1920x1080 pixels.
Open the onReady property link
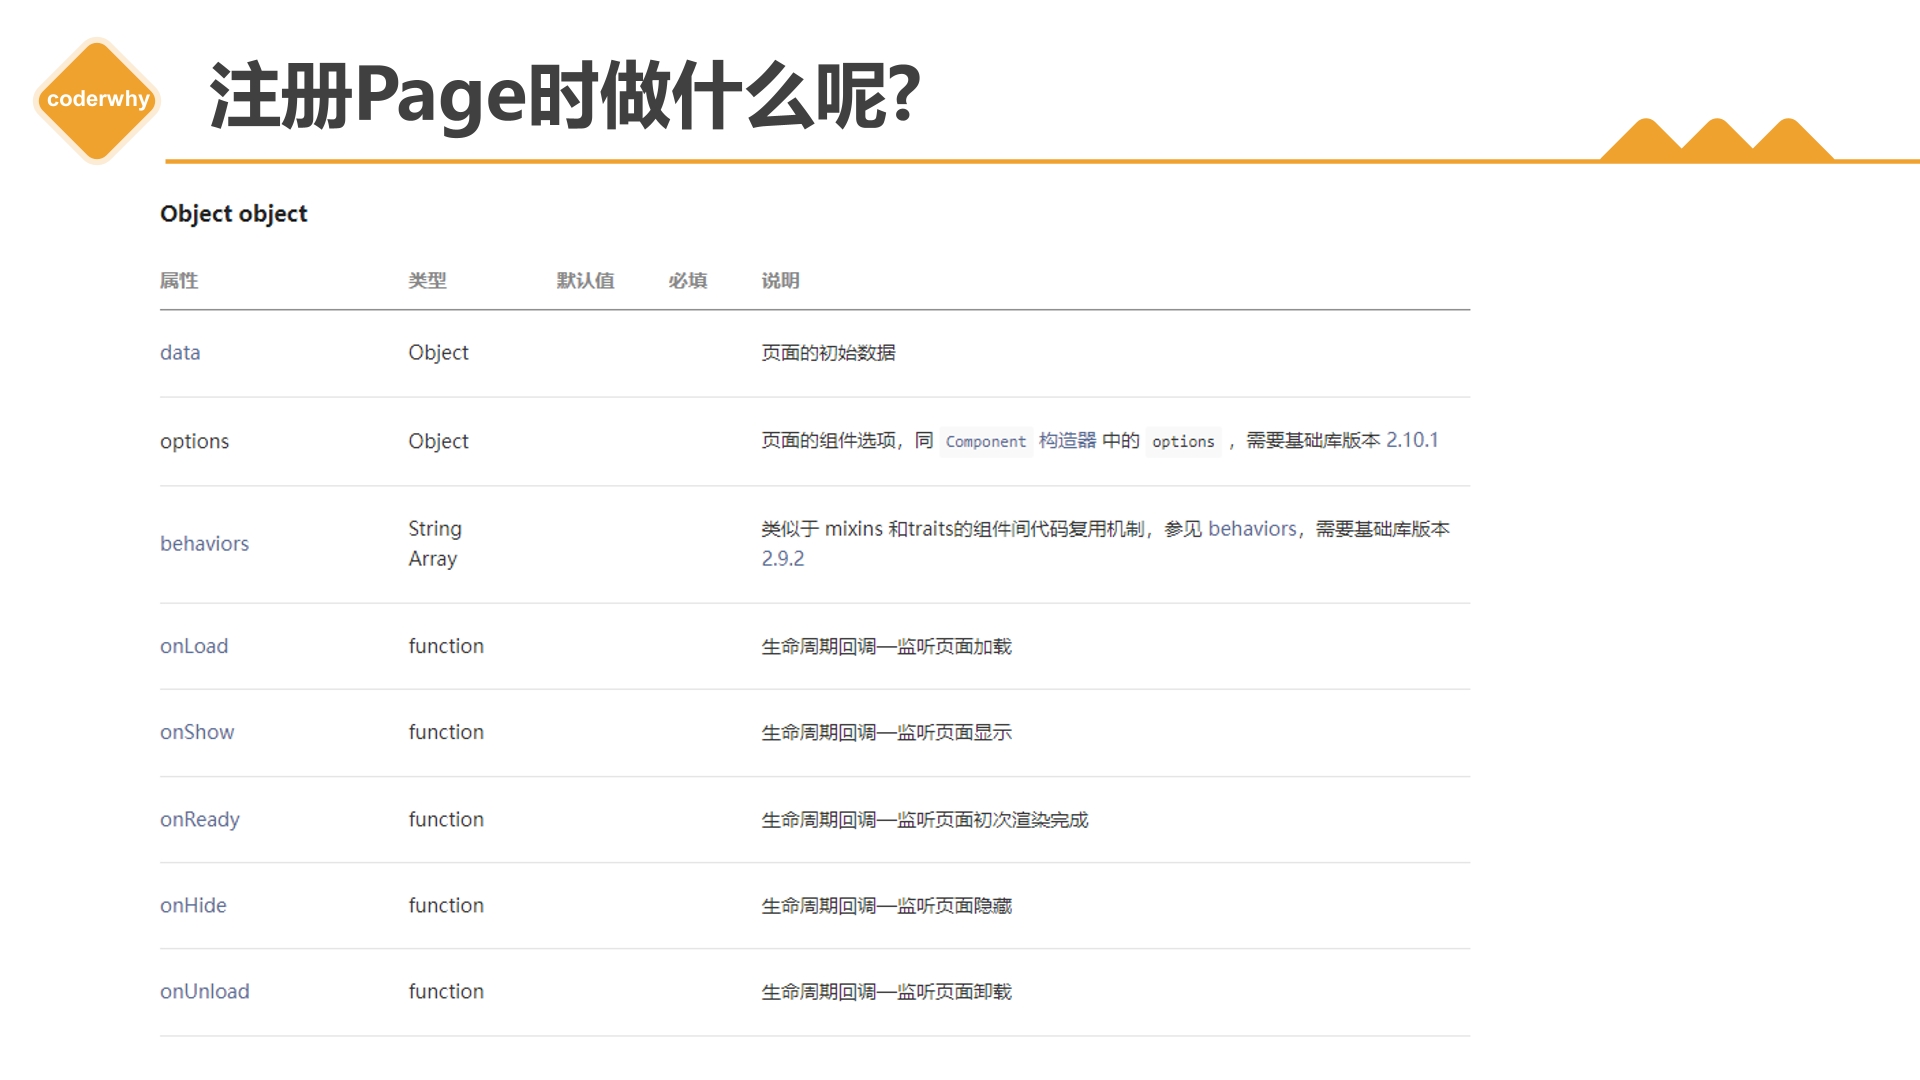pyautogui.click(x=200, y=819)
